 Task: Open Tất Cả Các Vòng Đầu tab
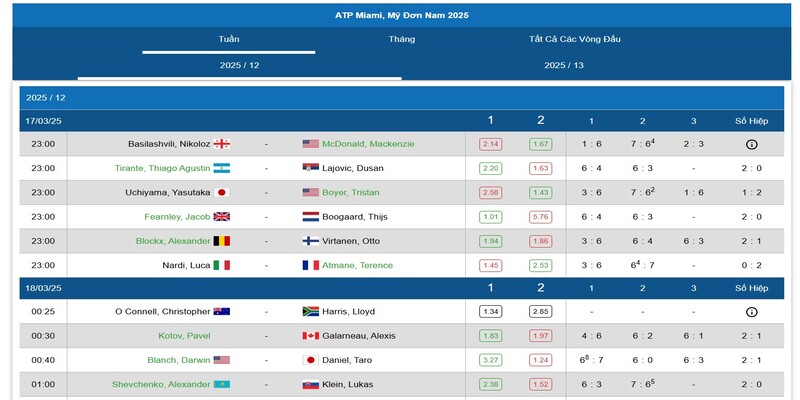tap(574, 39)
